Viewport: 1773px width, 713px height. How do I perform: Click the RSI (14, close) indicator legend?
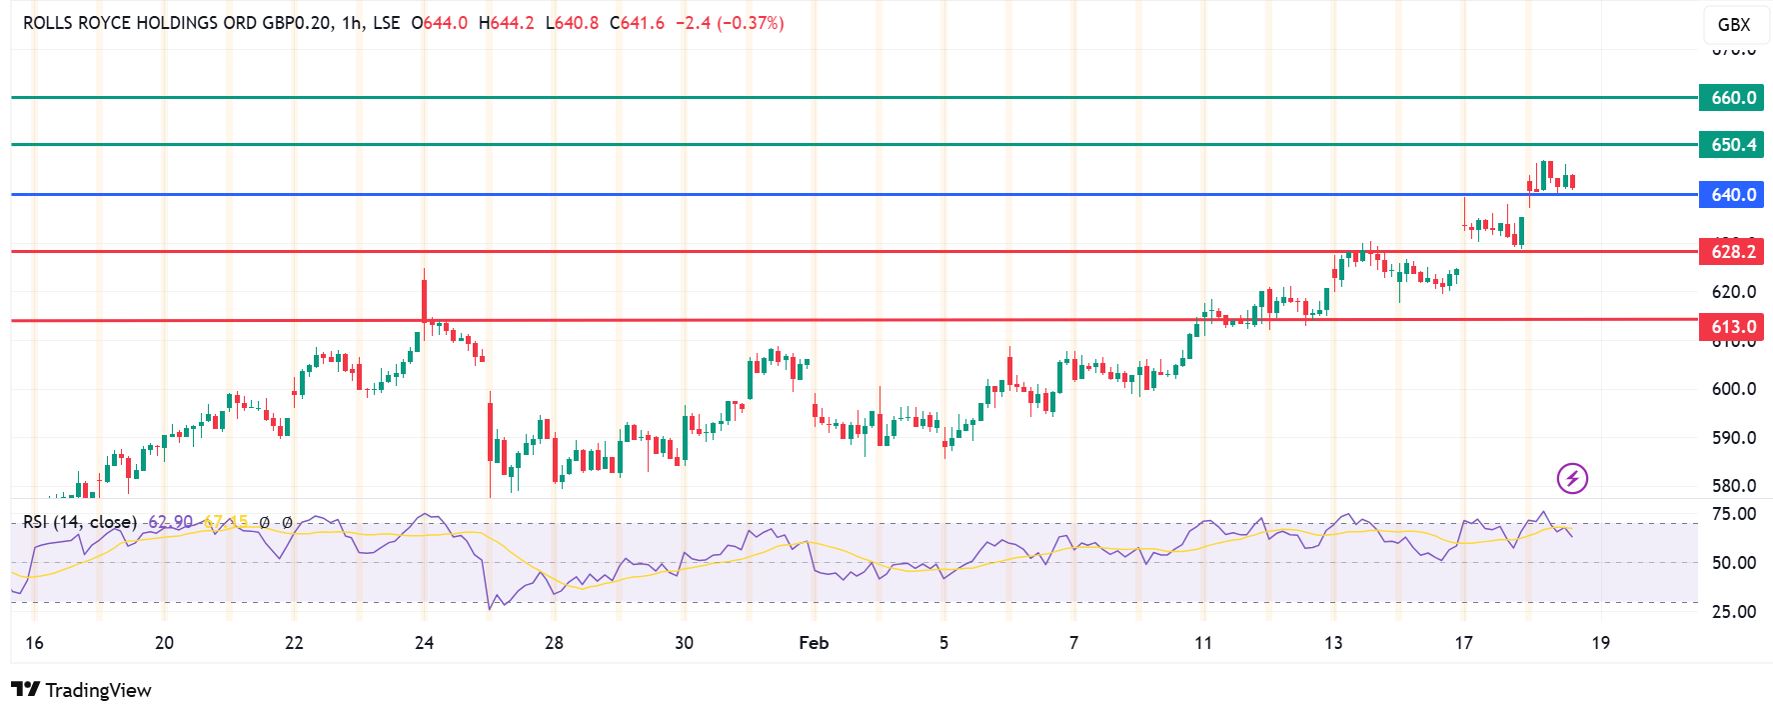pyautogui.click(x=80, y=522)
